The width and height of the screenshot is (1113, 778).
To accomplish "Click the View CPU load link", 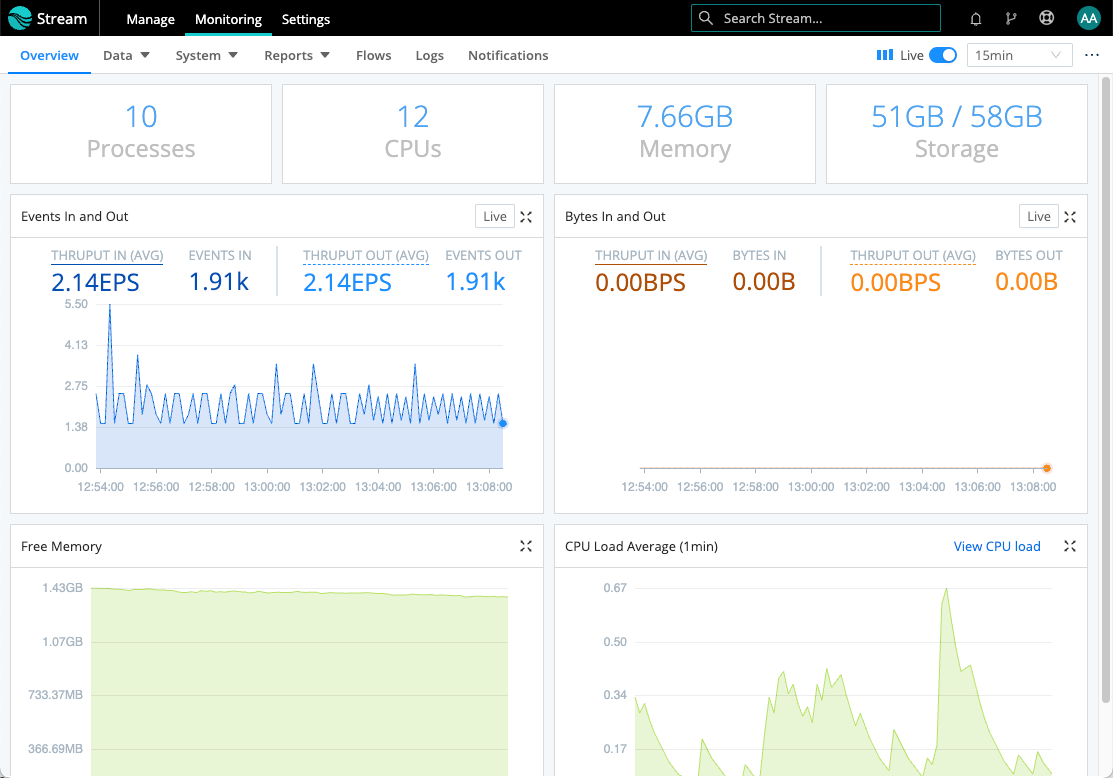I will (x=997, y=546).
